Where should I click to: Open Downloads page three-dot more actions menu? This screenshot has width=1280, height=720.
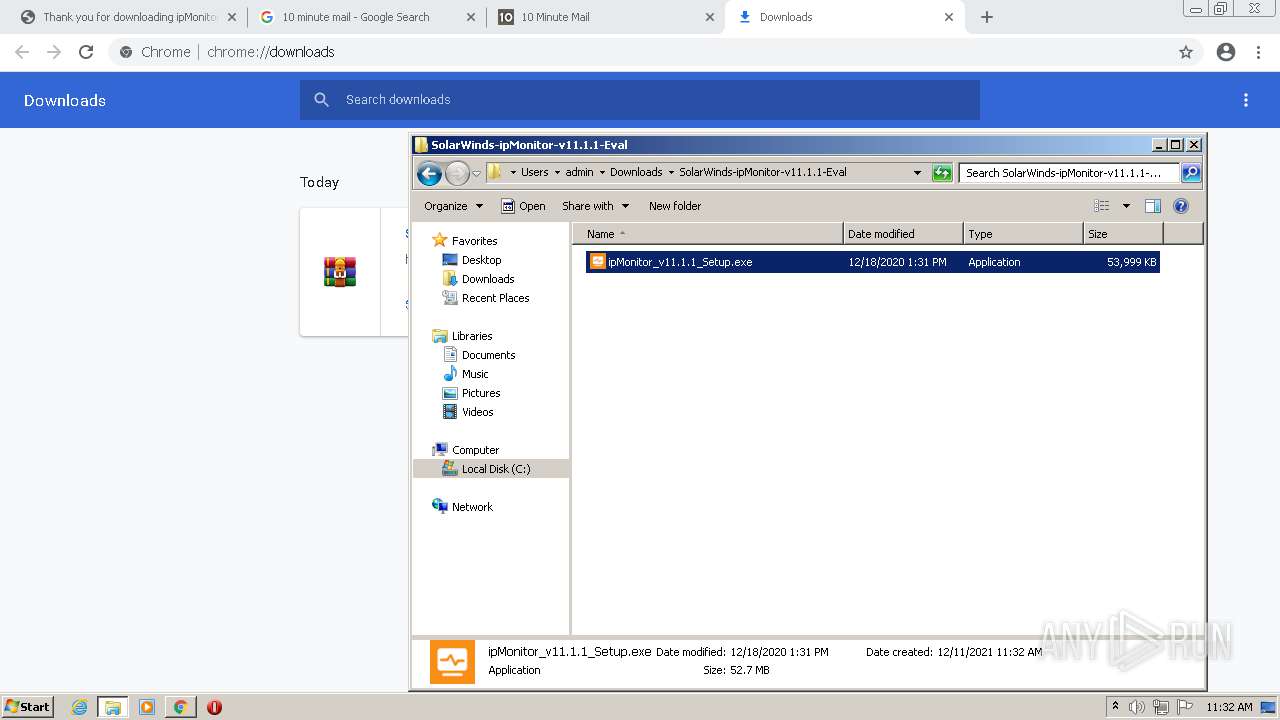click(1246, 100)
